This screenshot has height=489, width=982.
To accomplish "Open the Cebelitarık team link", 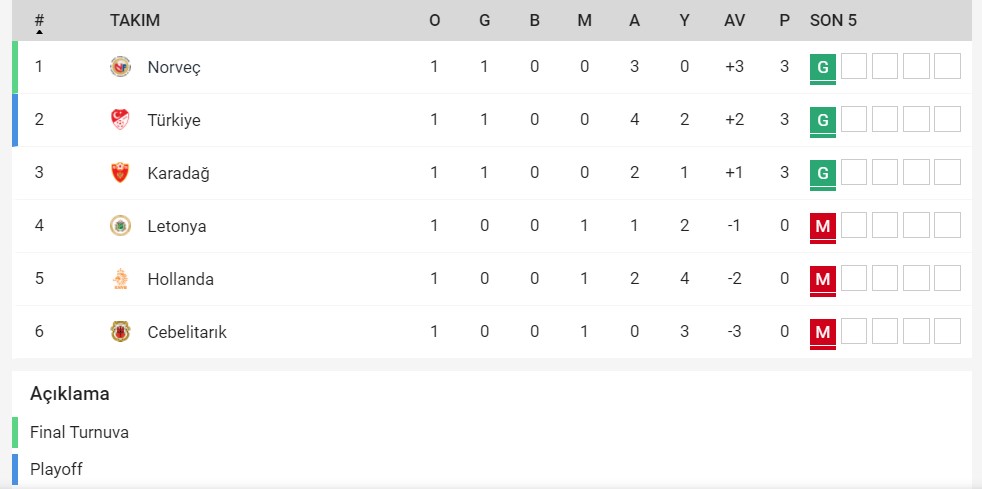I will tap(187, 332).
